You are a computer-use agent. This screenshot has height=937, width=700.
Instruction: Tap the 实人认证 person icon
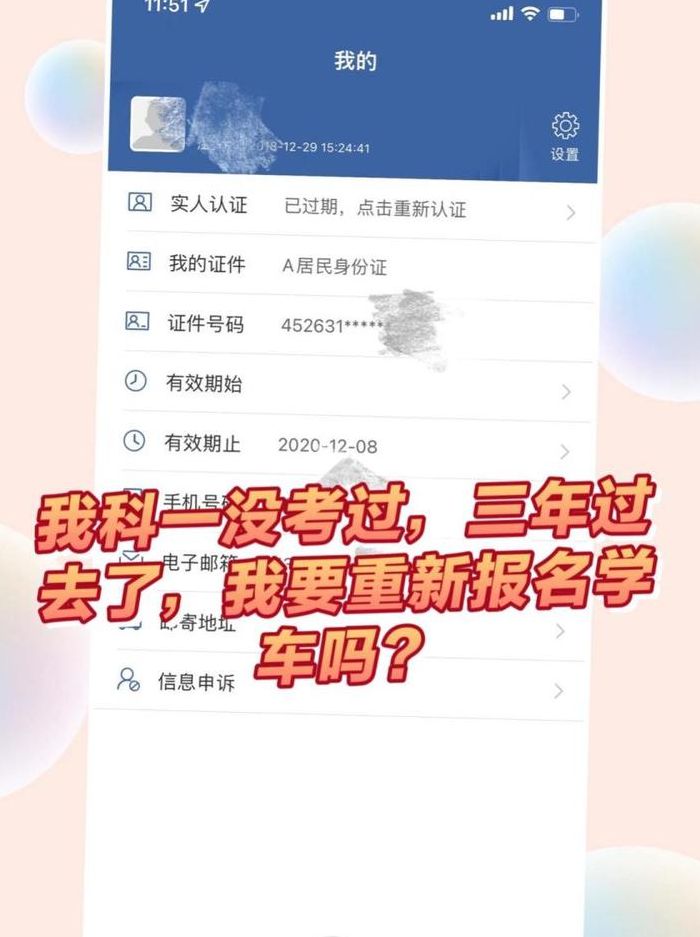[x=140, y=202]
